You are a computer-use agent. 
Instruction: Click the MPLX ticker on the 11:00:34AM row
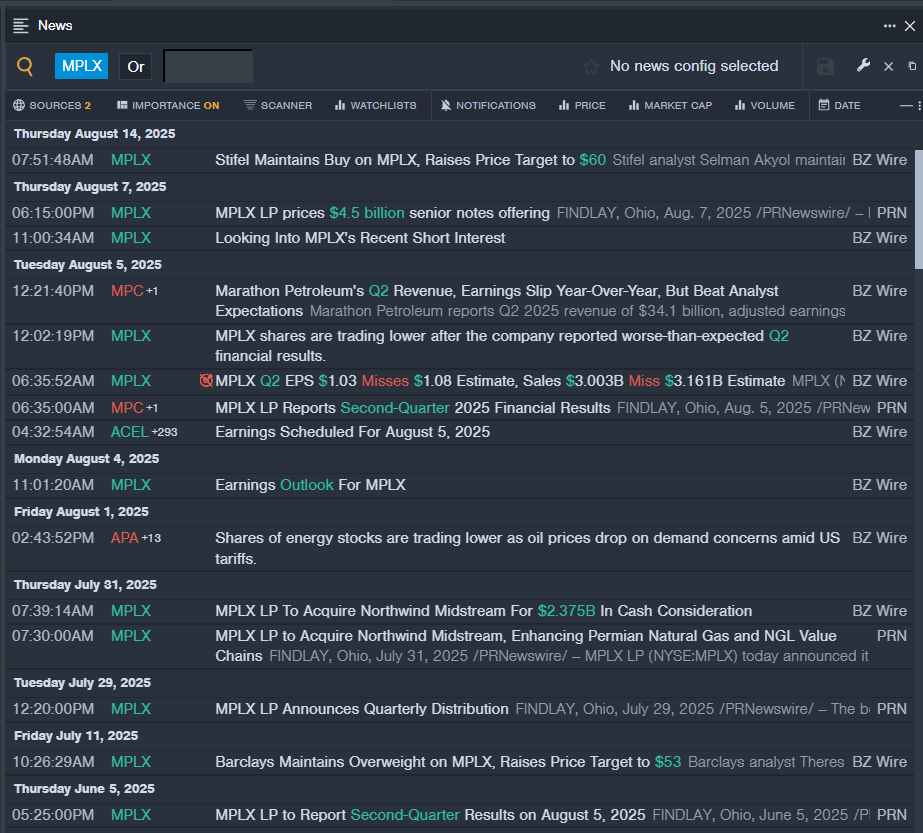tap(131, 238)
